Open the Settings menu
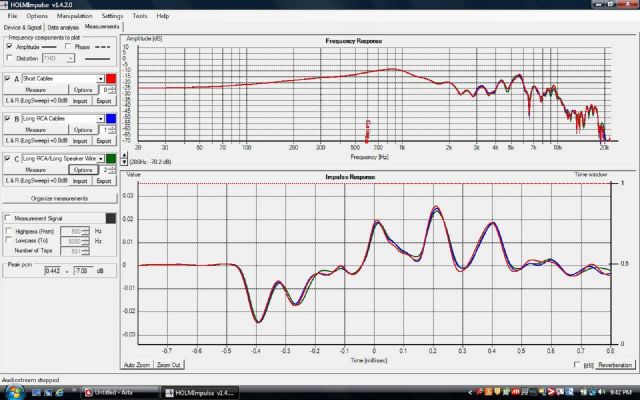The width and height of the screenshot is (640, 400). (112, 16)
